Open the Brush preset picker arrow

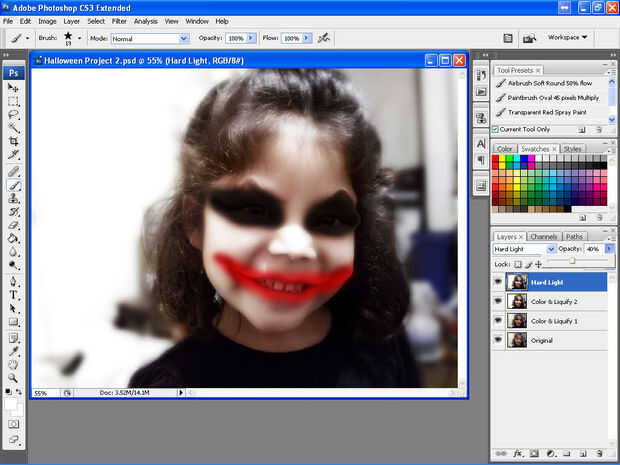79,38
